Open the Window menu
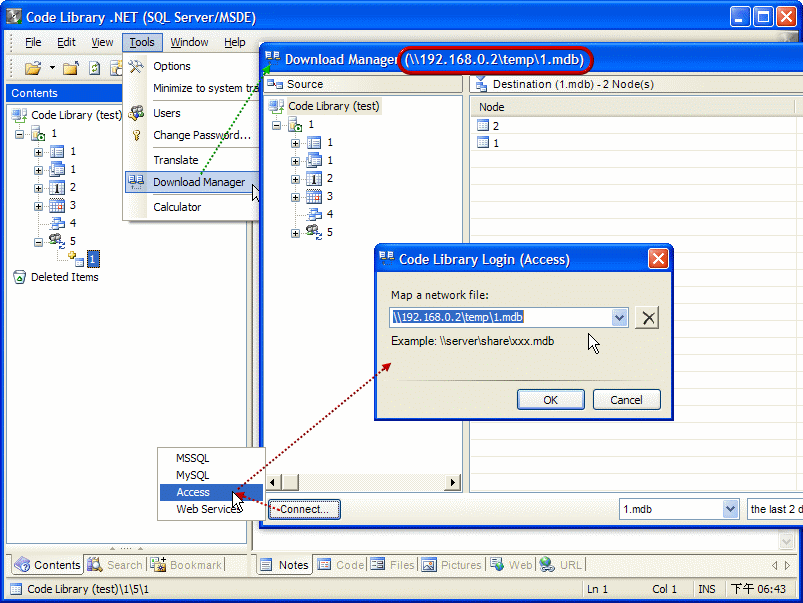The width and height of the screenshot is (803, 603). (189, 42)
